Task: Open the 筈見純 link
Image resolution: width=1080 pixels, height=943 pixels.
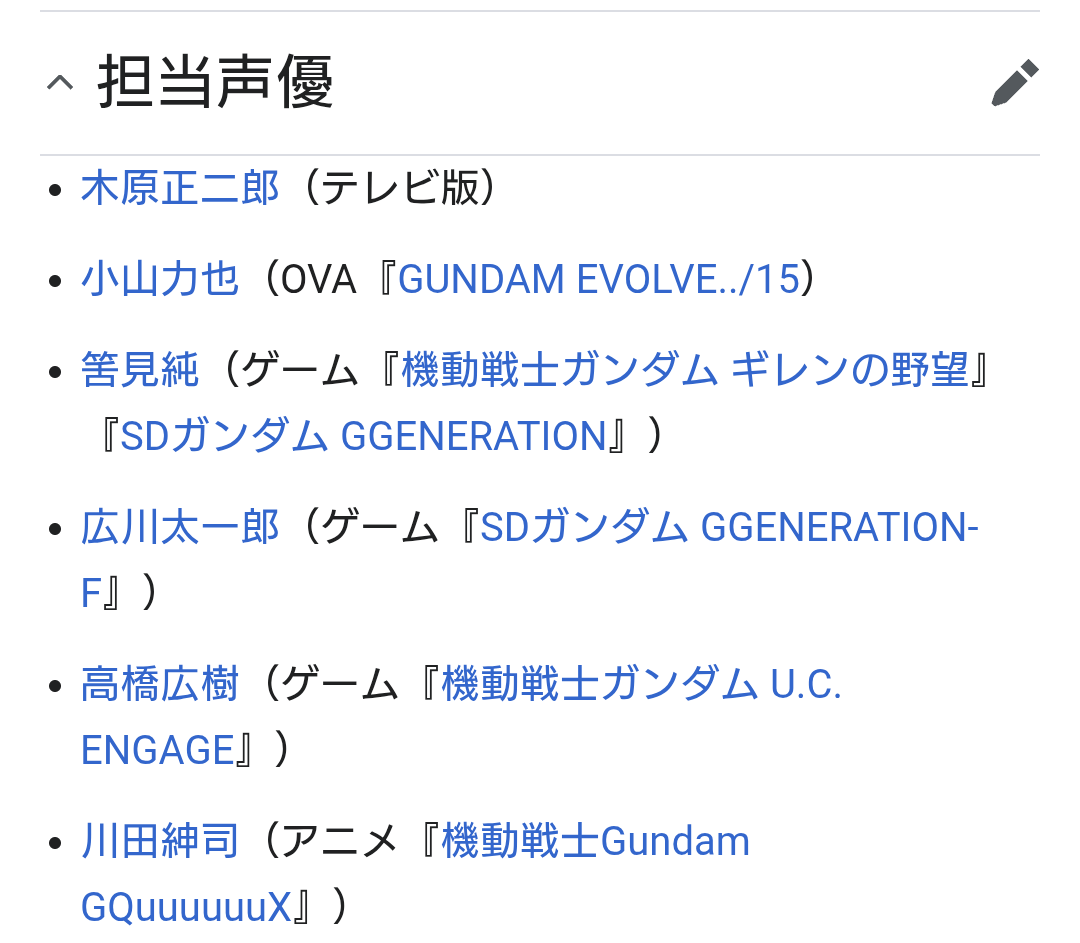Action: click(140, 370)
